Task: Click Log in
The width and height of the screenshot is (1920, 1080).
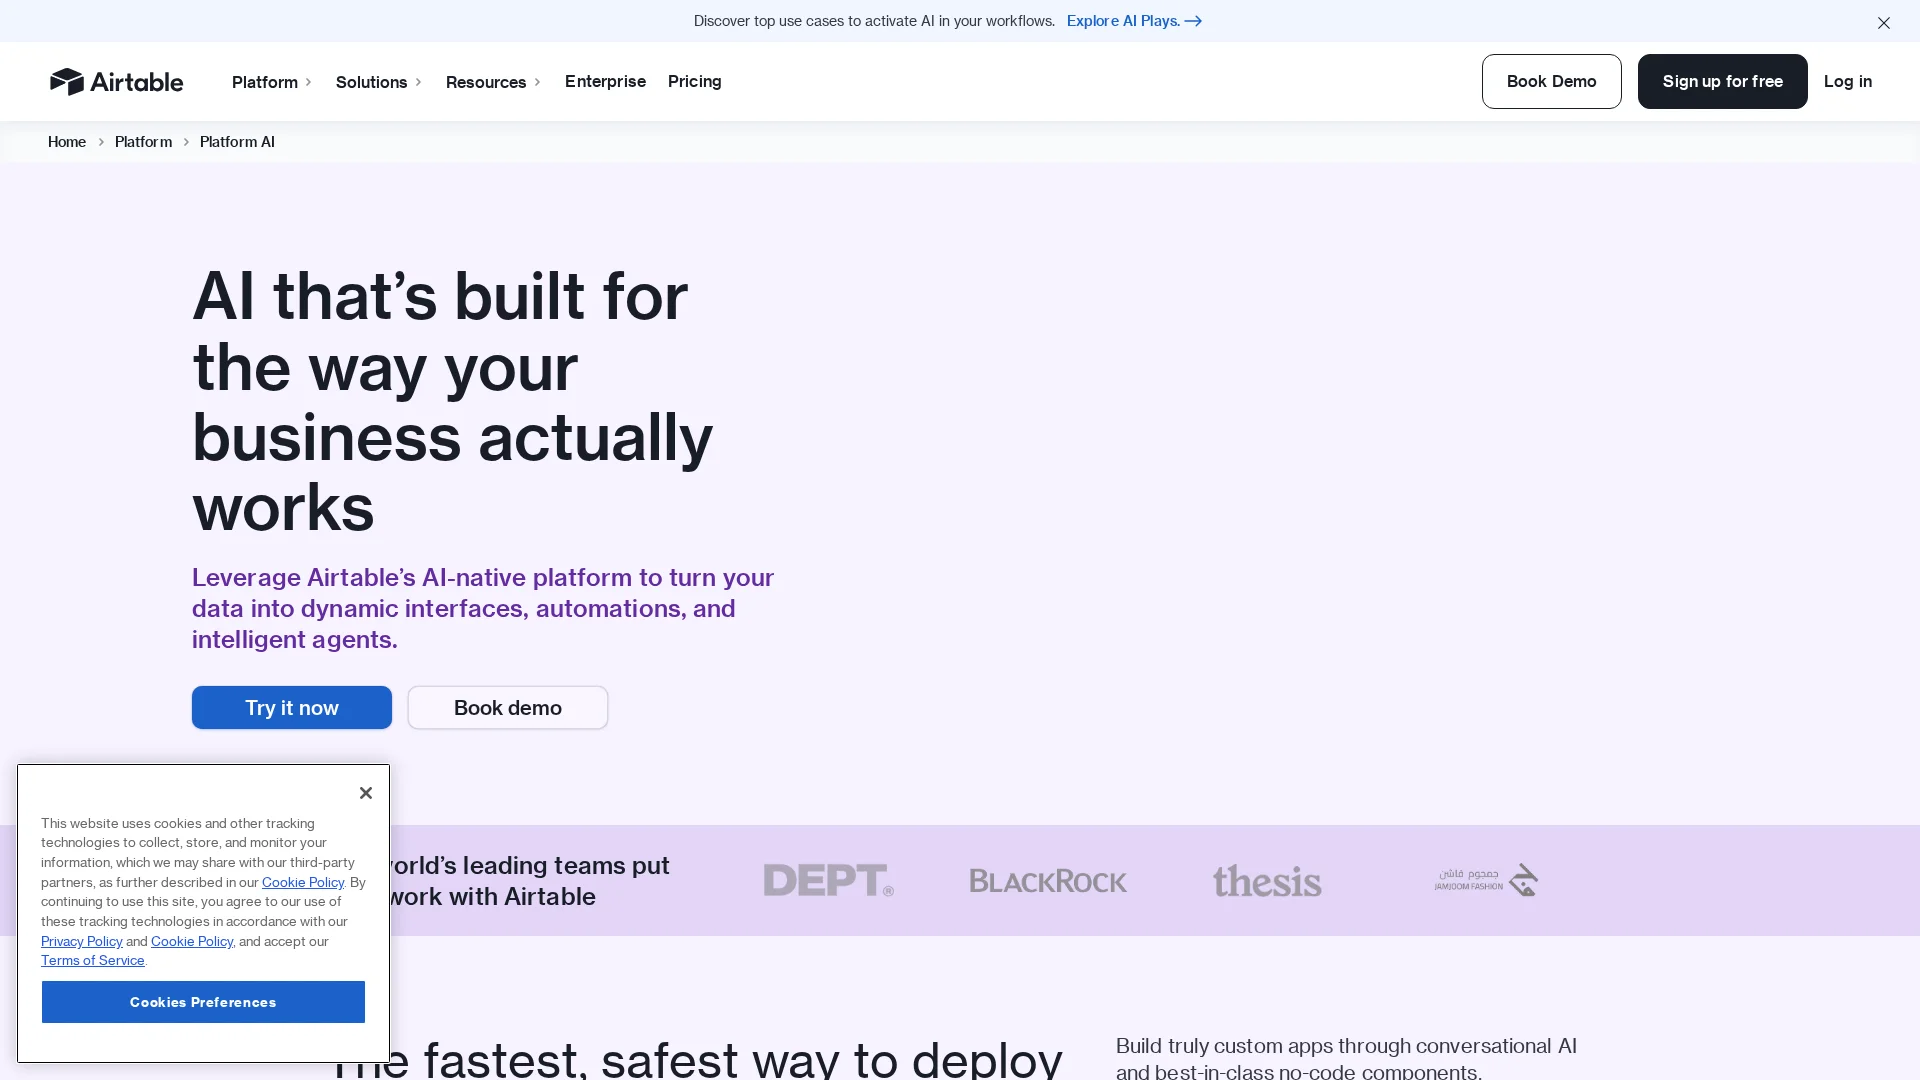Action: click(1847, 81)
